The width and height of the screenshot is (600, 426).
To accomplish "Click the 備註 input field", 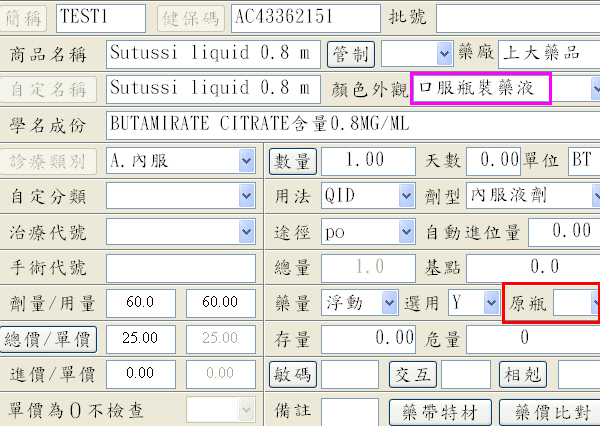I will 349,410.
